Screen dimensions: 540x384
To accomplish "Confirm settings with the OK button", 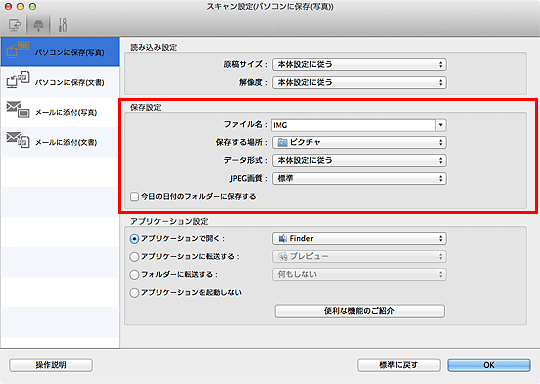I will [x=489, y=365].
